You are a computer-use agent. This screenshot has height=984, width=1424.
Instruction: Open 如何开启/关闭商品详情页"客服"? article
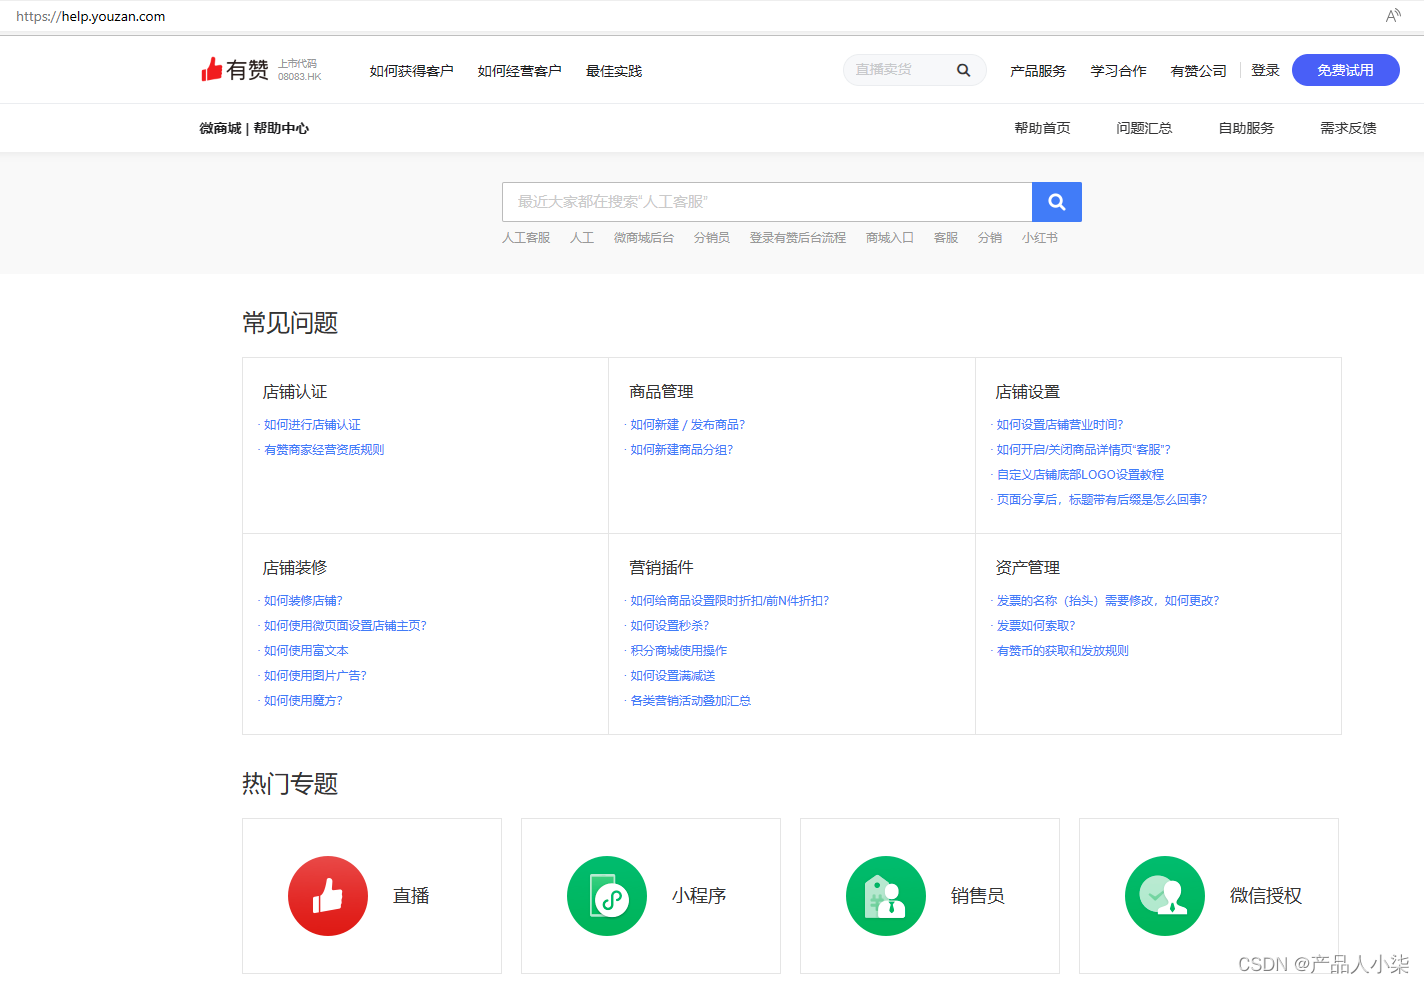pyautogui.click(x=1084, y=450)
